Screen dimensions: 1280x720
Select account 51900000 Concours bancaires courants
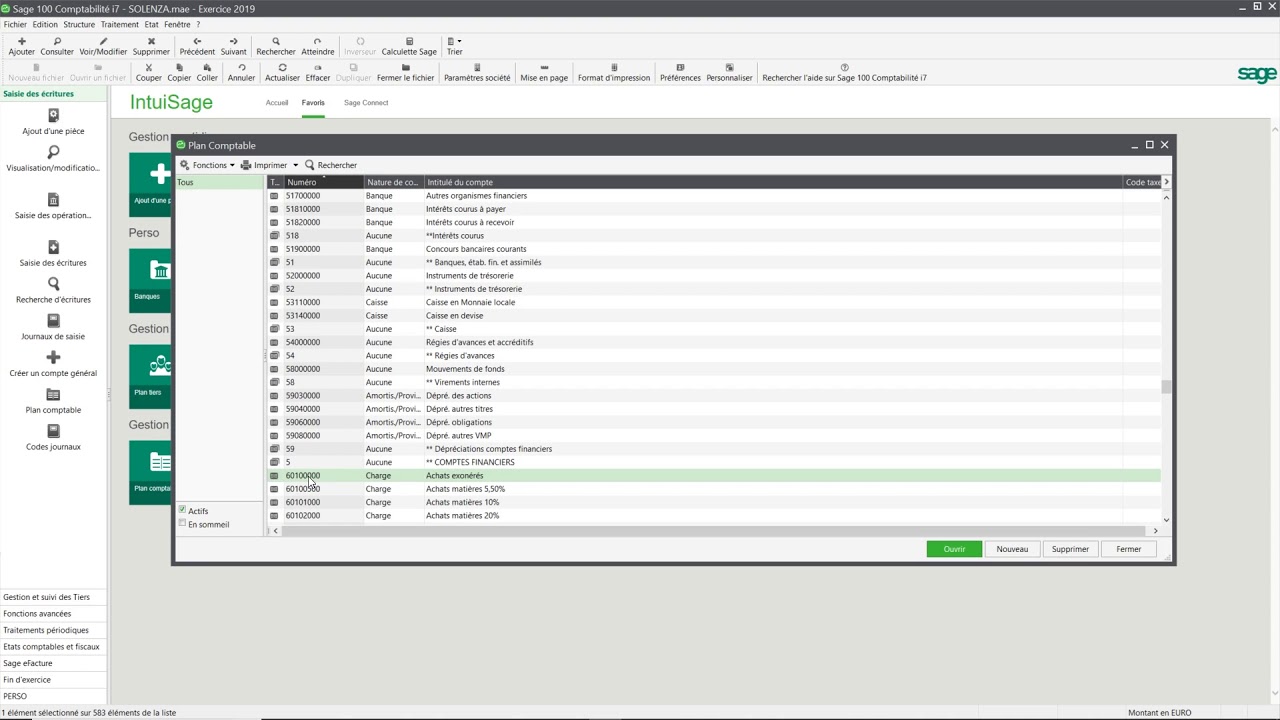714,249
